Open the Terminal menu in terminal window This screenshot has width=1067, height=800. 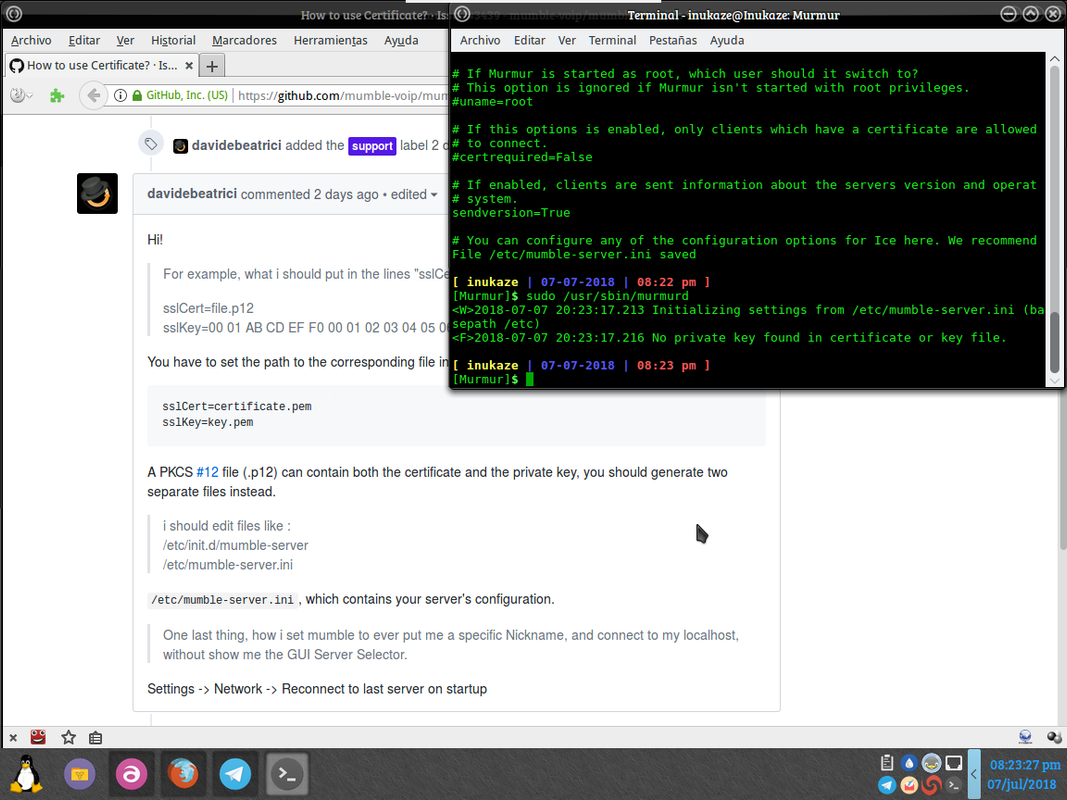point(612,40)
